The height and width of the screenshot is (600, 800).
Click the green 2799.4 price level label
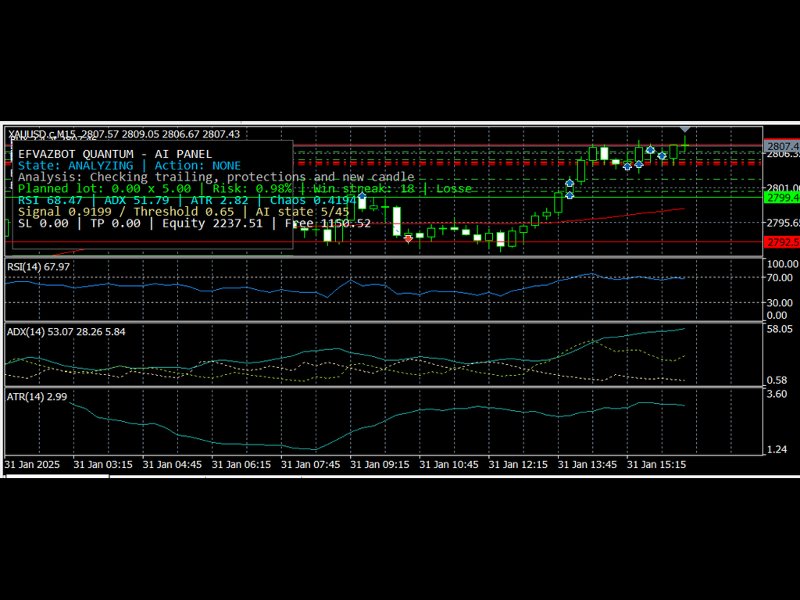tap(782, 197)
